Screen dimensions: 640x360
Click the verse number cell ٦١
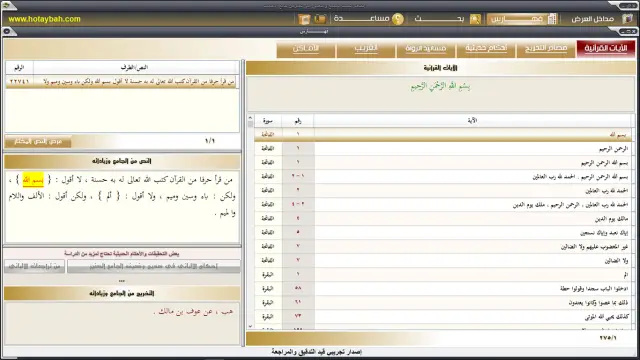(x=298, y=302)
